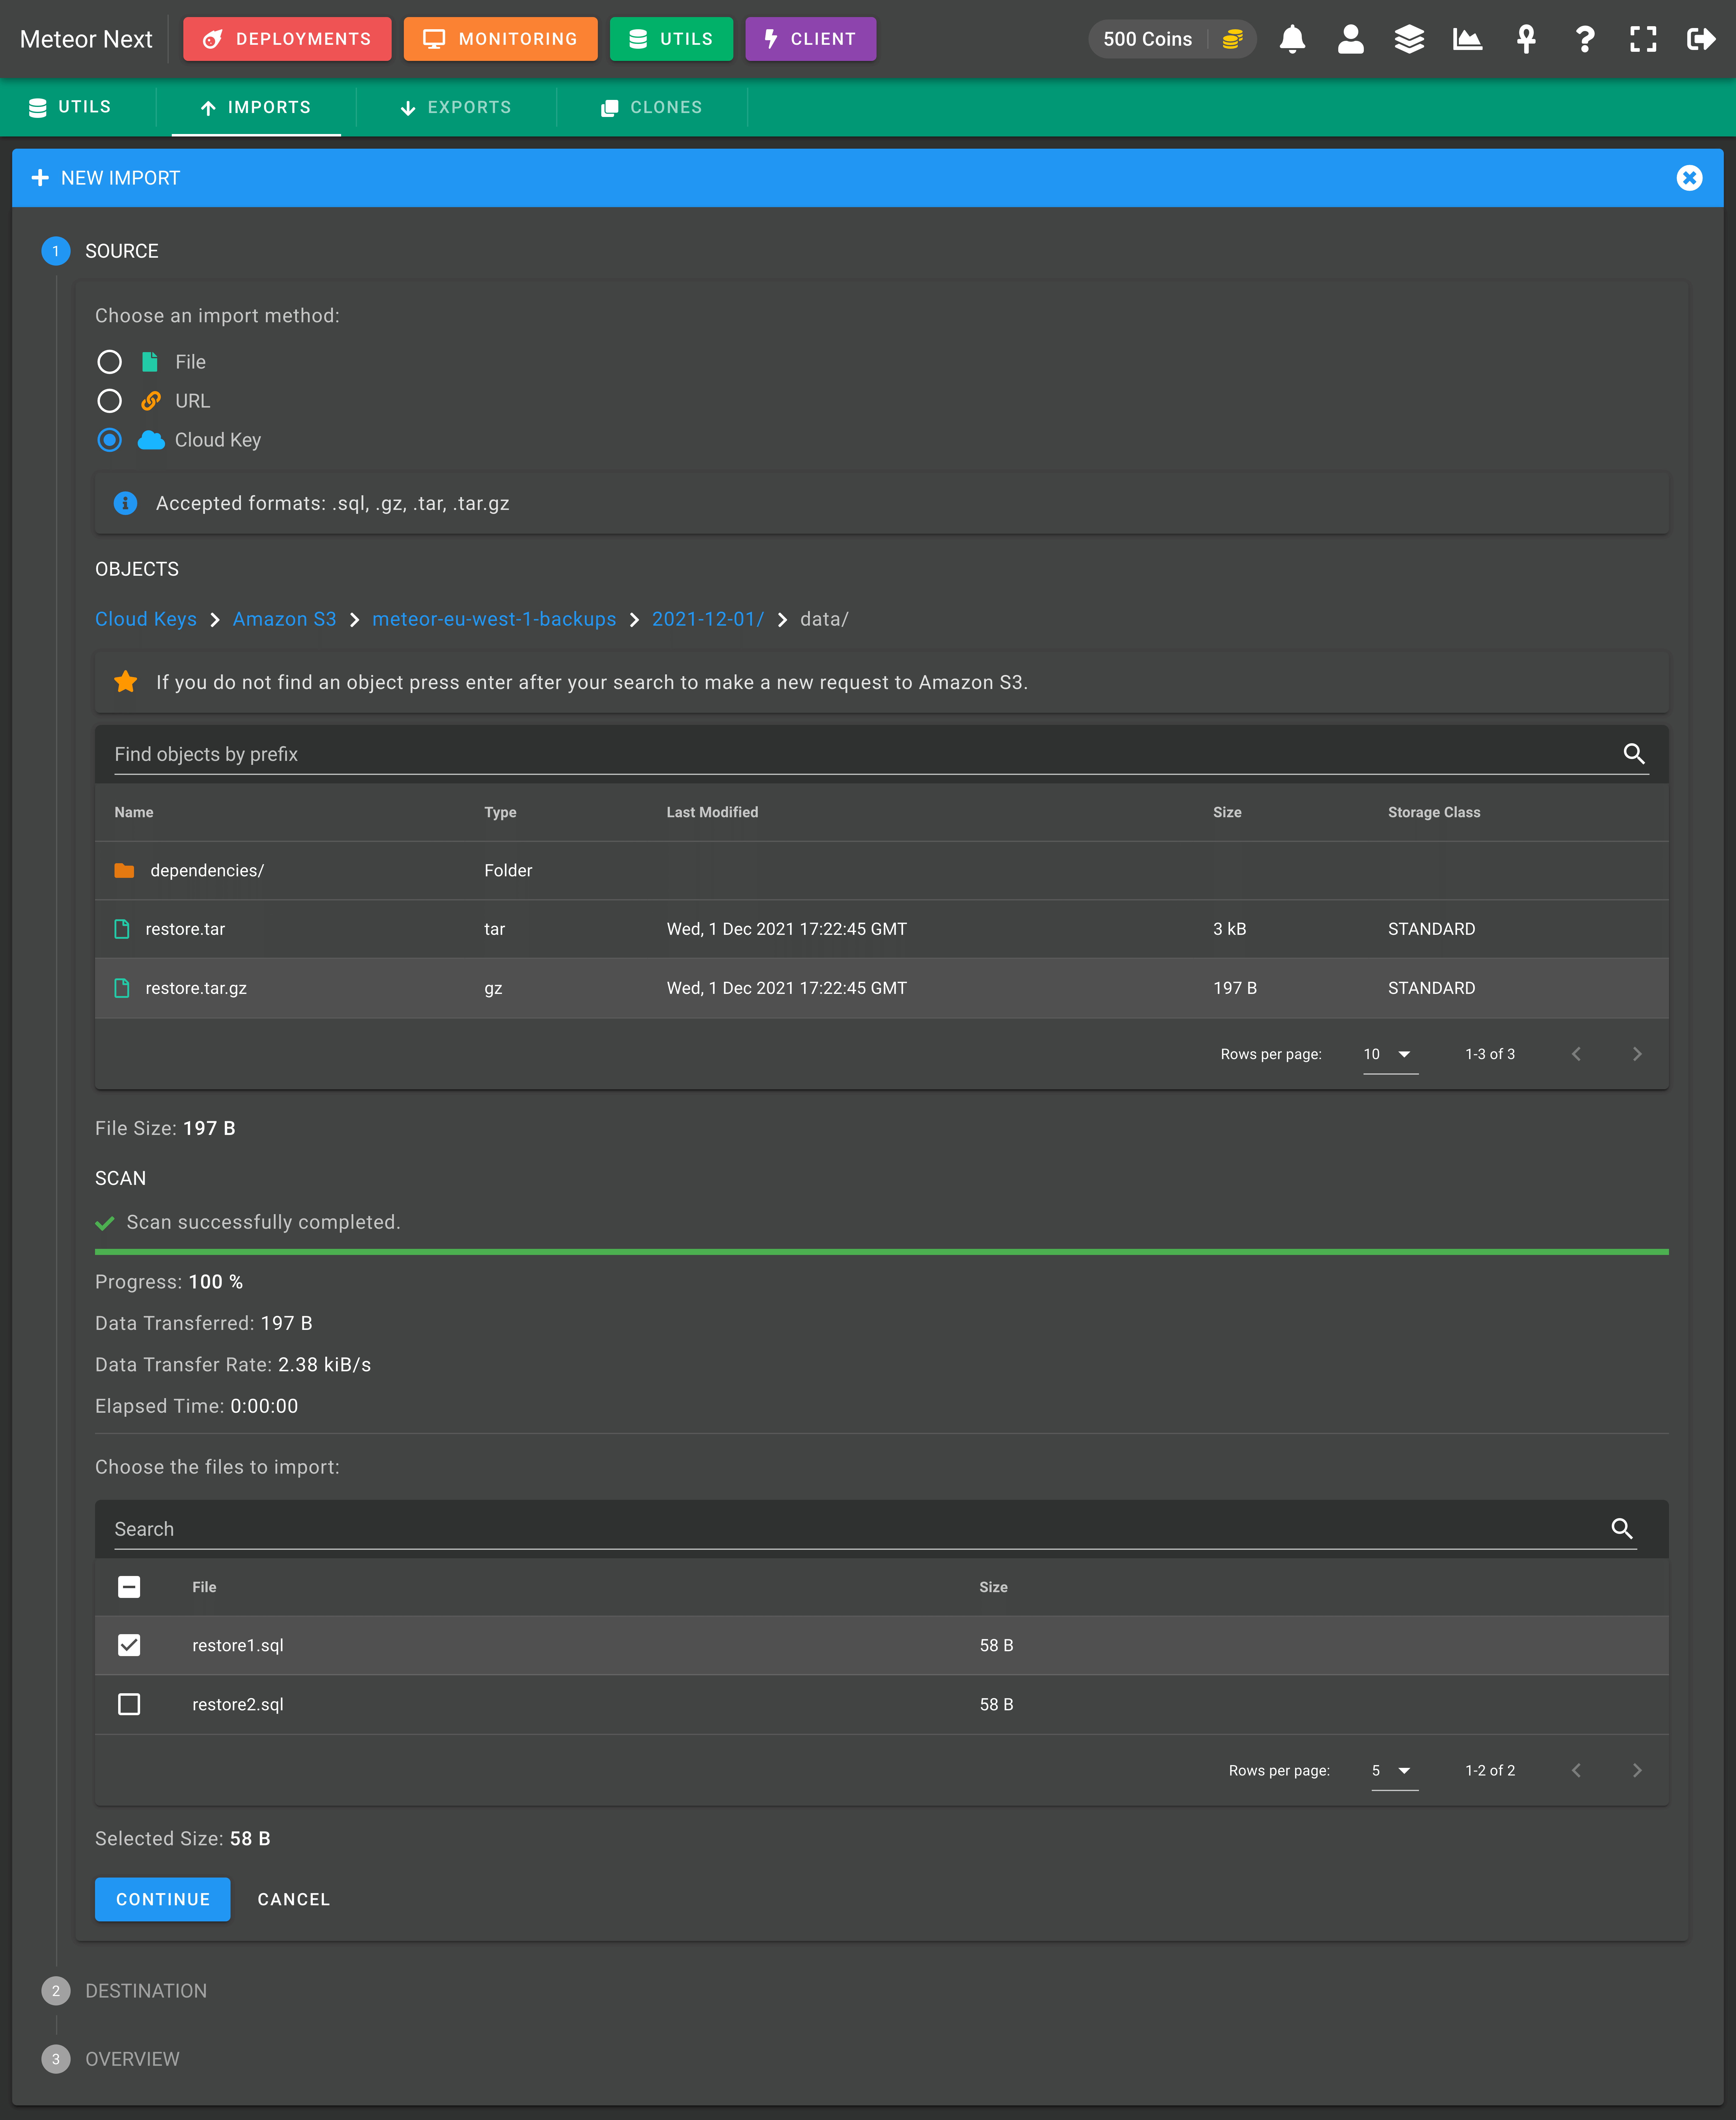Open the notifications bell icon
This screenshot has width=1736, height=2120.
coord(1292,39)
